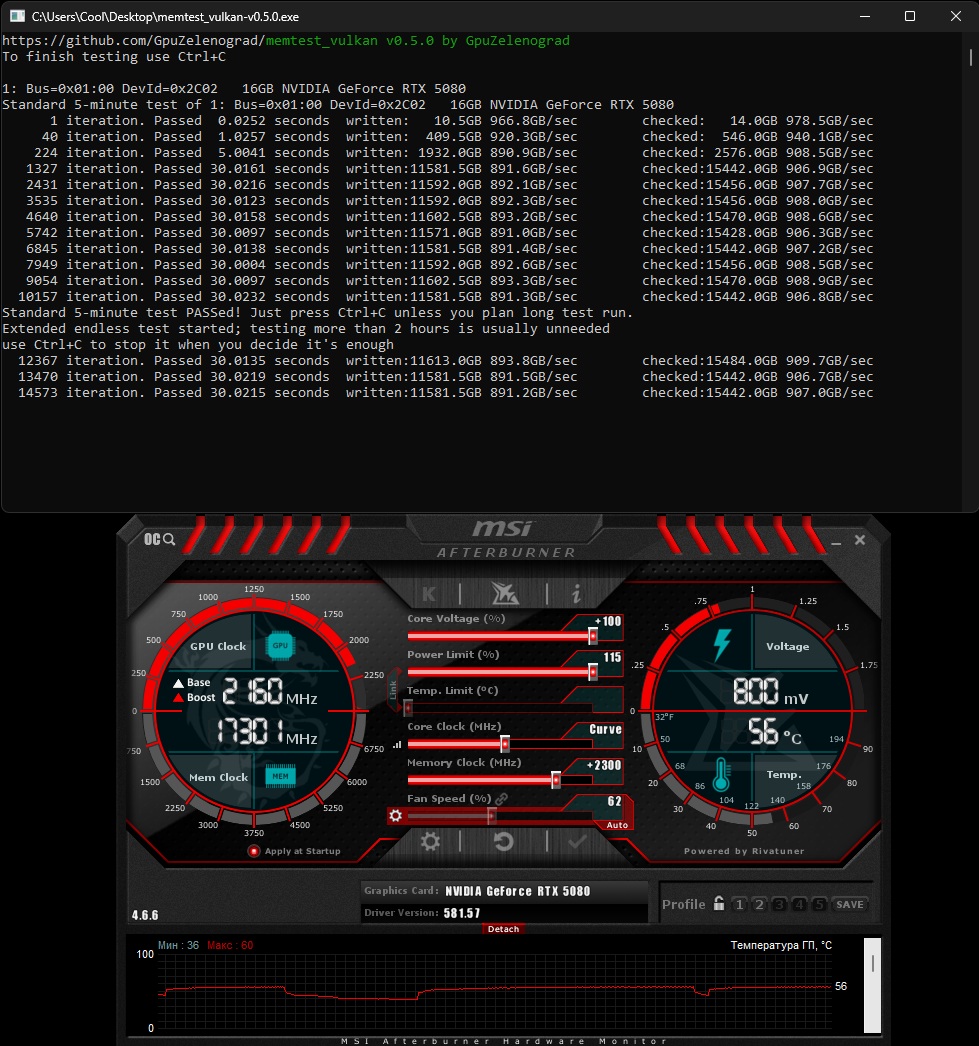Toggle the fan speed link icon
979x1046 pixels.
tap(502, 799)
